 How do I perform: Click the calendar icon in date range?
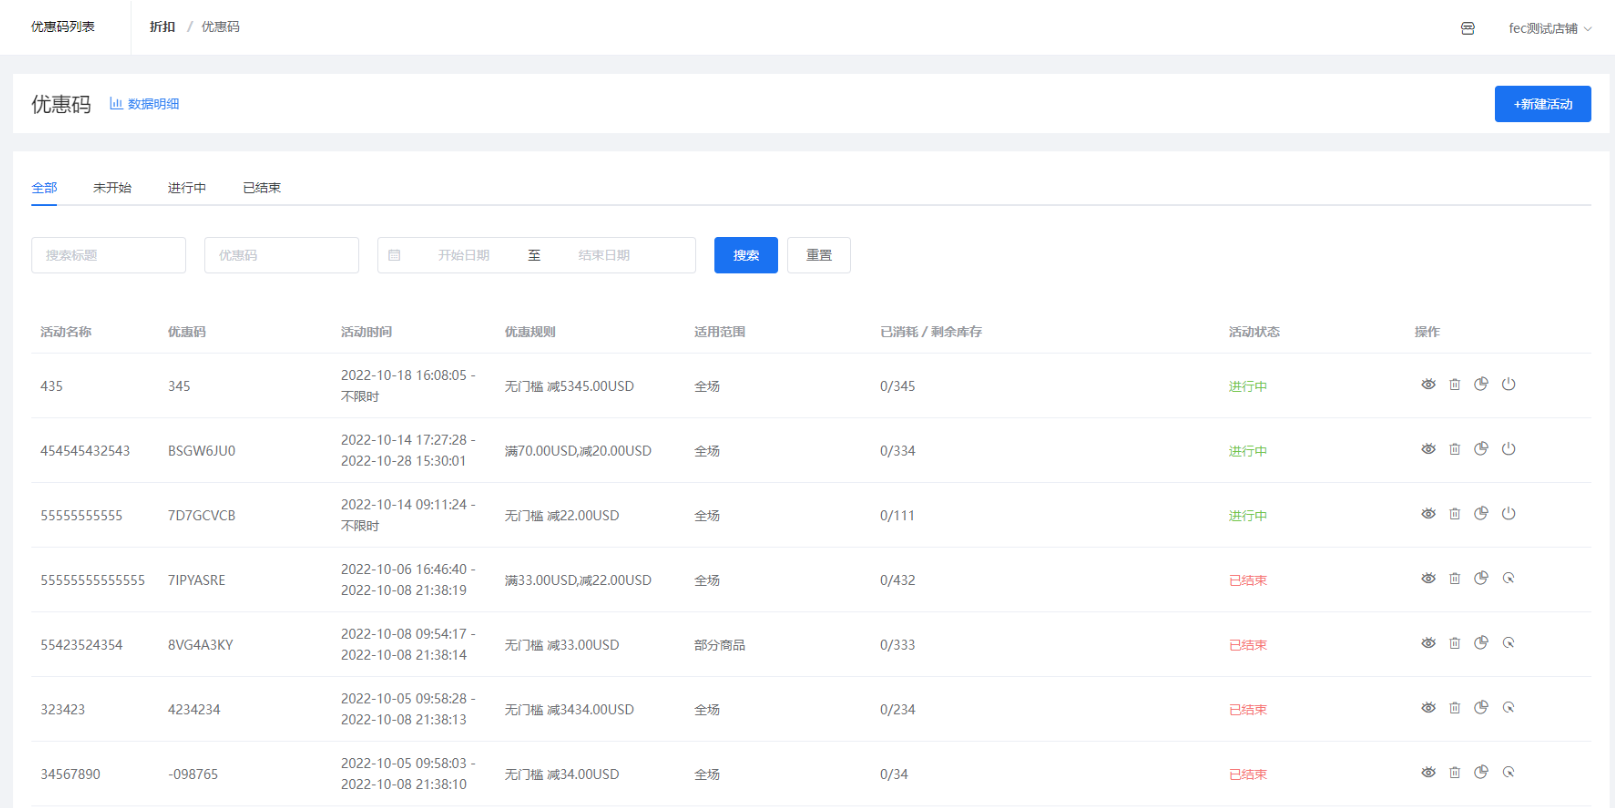click(394, 255)
